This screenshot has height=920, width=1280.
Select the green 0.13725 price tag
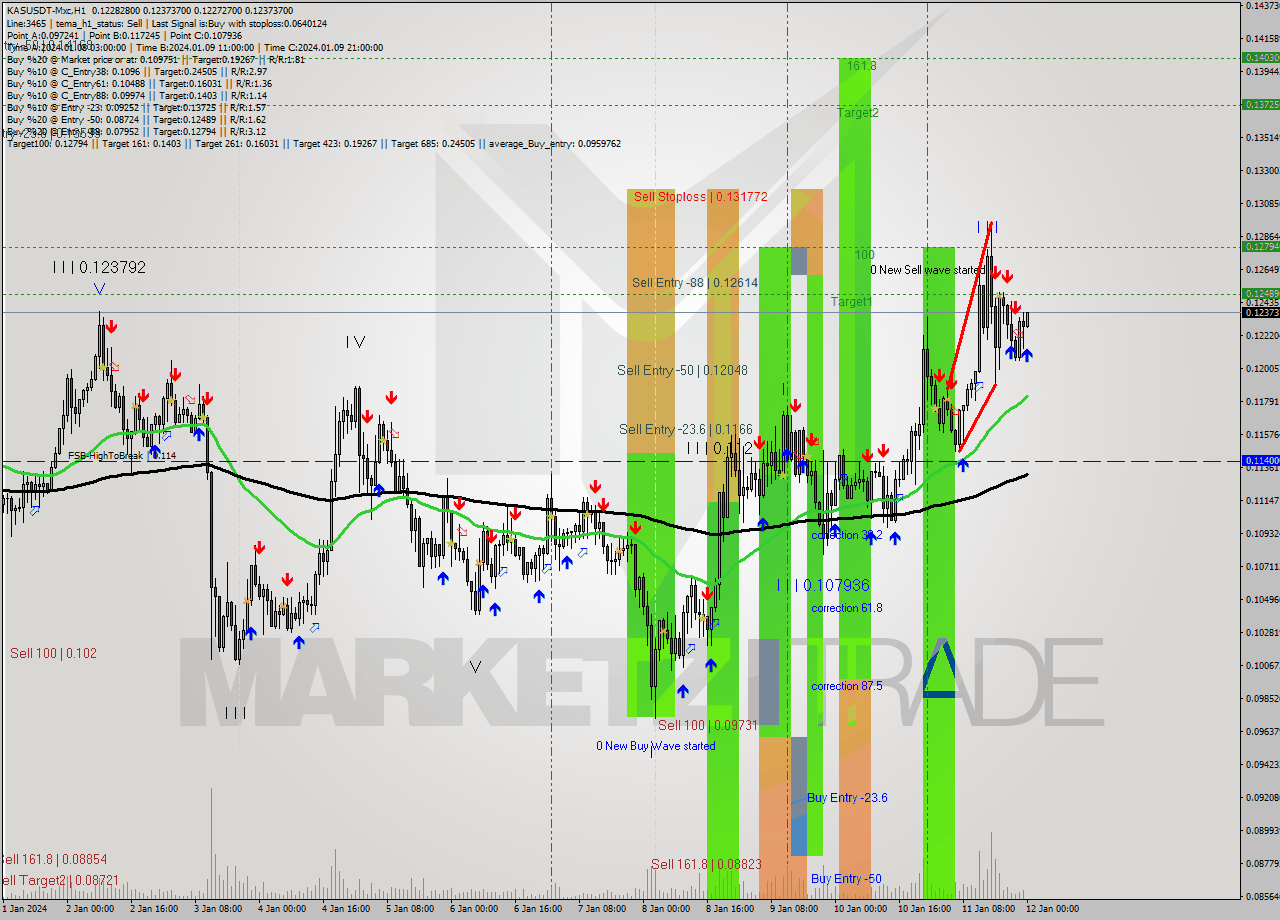(x=1260, y=104)
